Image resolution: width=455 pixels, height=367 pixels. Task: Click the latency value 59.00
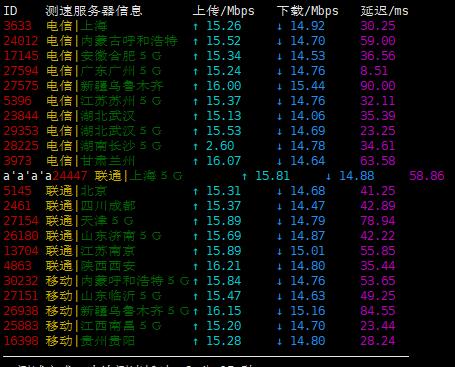point(378,41)
